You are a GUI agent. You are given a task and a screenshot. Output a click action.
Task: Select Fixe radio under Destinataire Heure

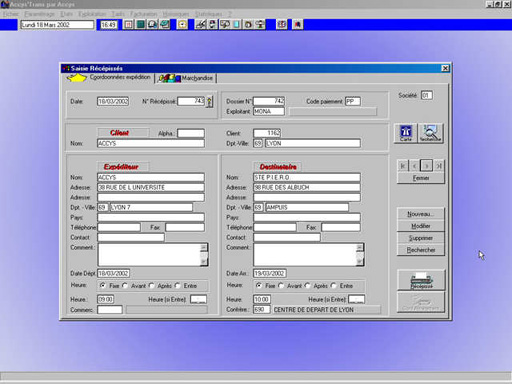click(x=259, y=286)
